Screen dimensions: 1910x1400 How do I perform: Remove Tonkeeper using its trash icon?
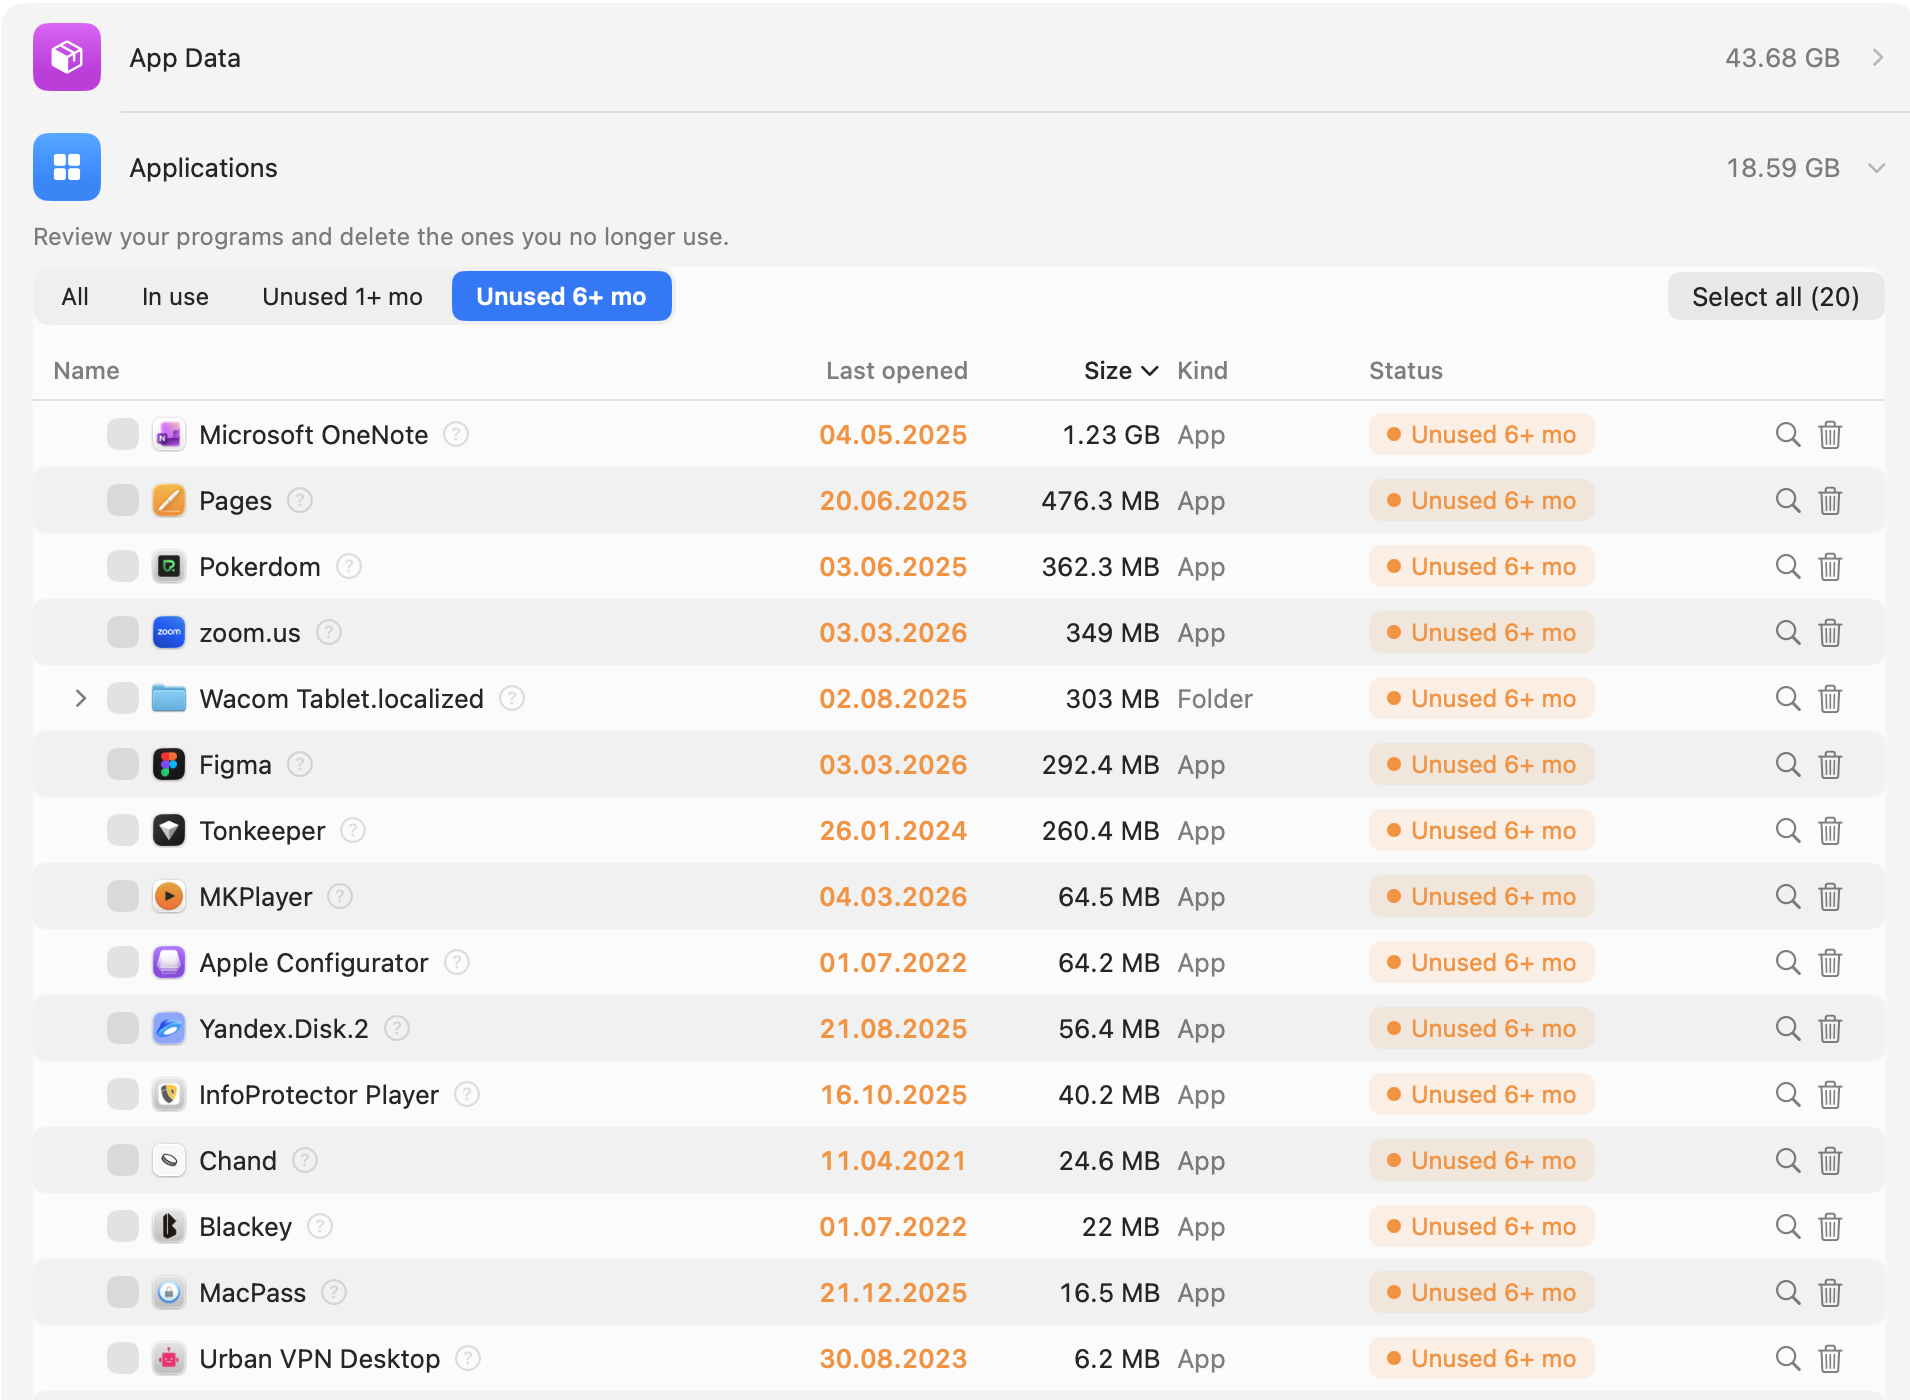pyautogui.click(x=1830, y=831)
